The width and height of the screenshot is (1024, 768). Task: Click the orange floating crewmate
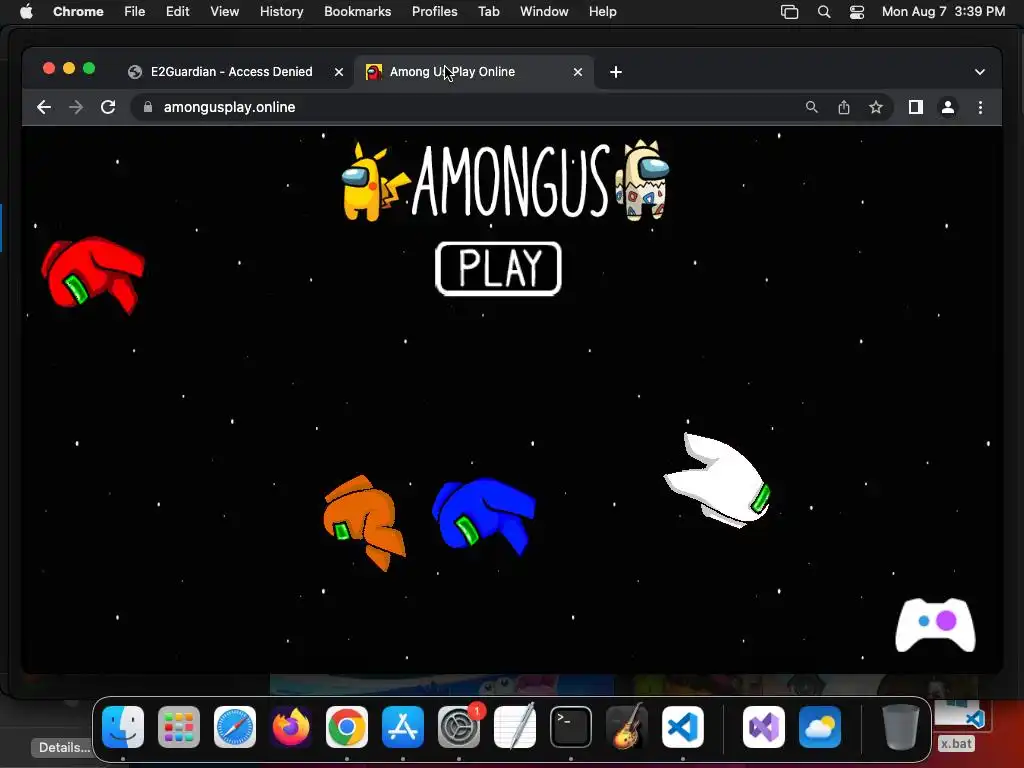363,522
